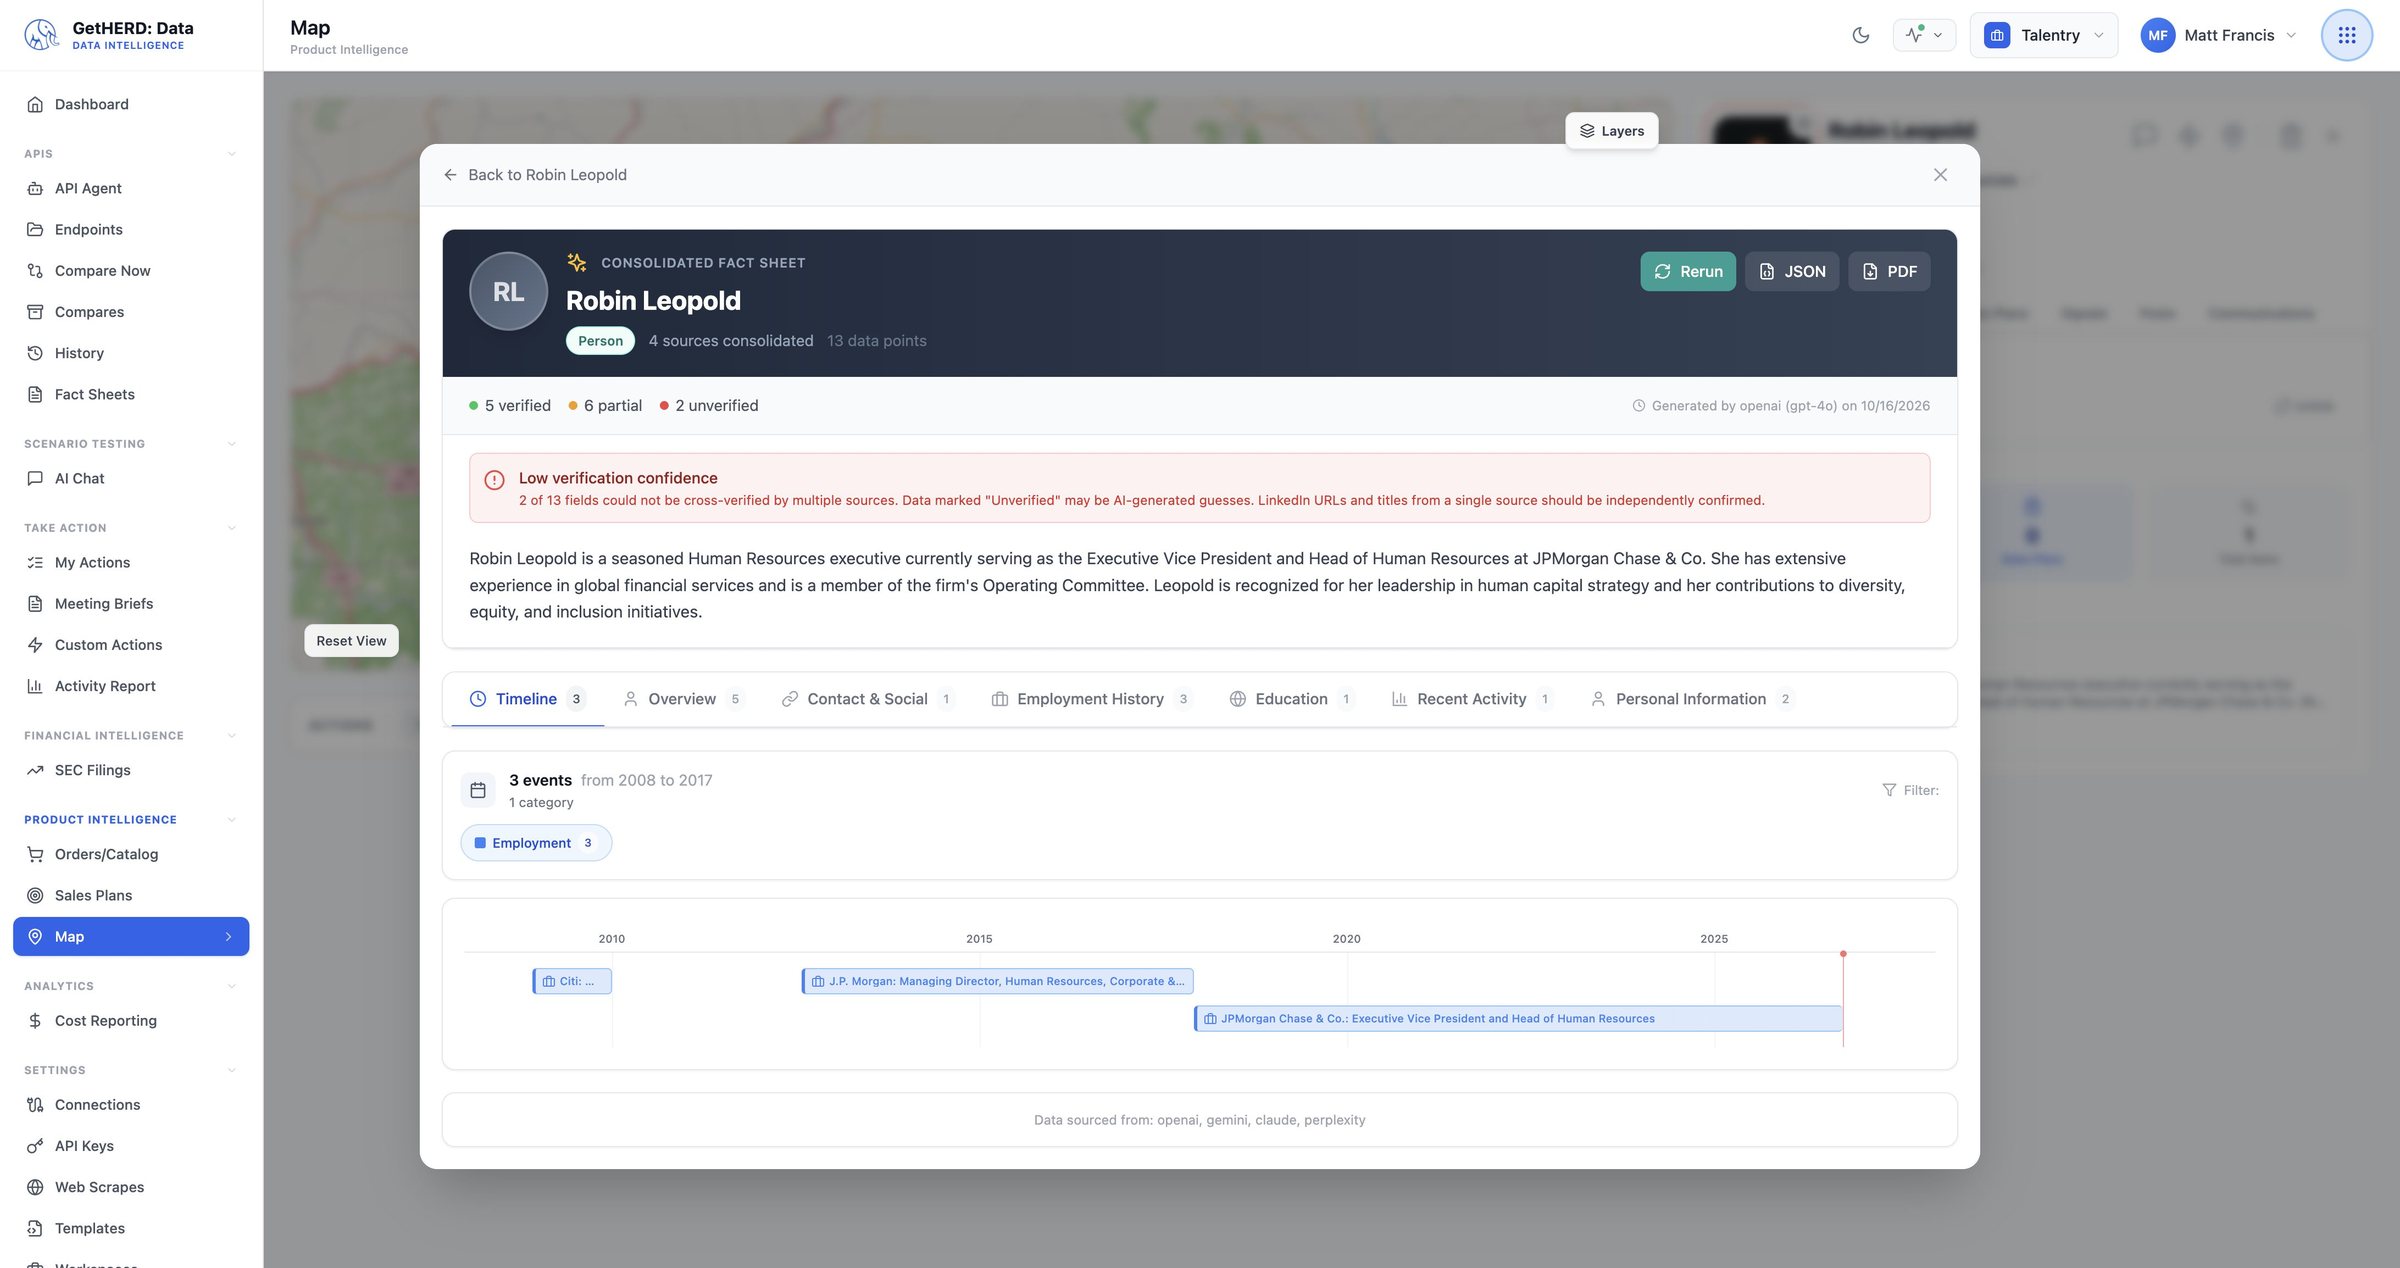Viewport: 2400px width, 1268px height.
Task: Toggle the Employment category filter chip
Action: coord(536,843)
